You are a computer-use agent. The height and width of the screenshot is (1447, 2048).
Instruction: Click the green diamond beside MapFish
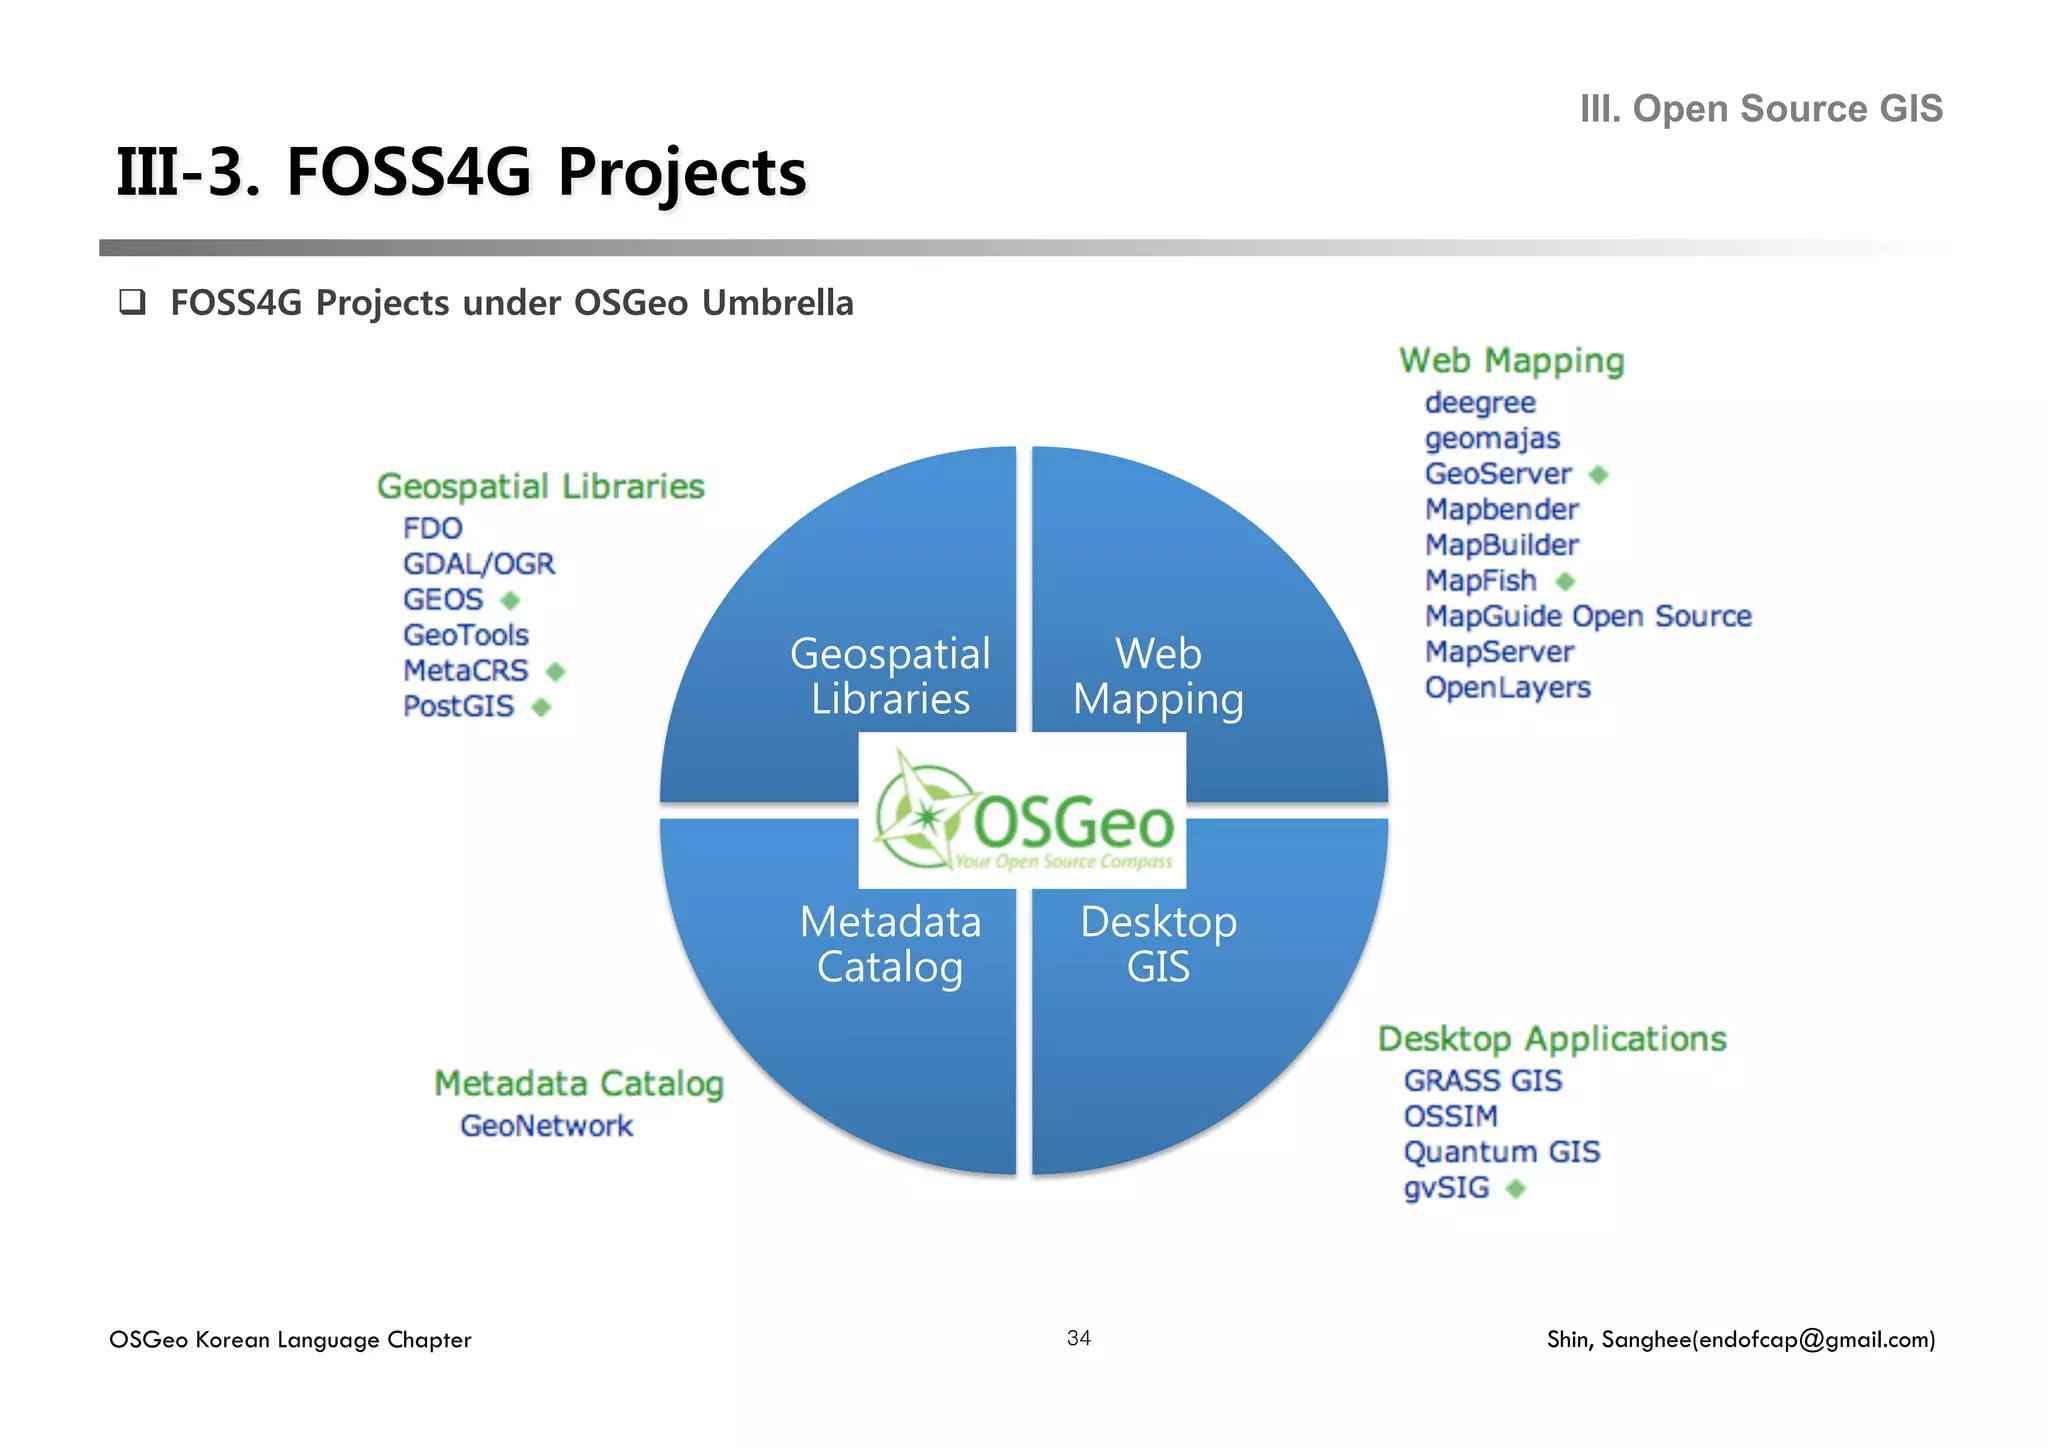pyautogui.click(x=1566, y=581)
